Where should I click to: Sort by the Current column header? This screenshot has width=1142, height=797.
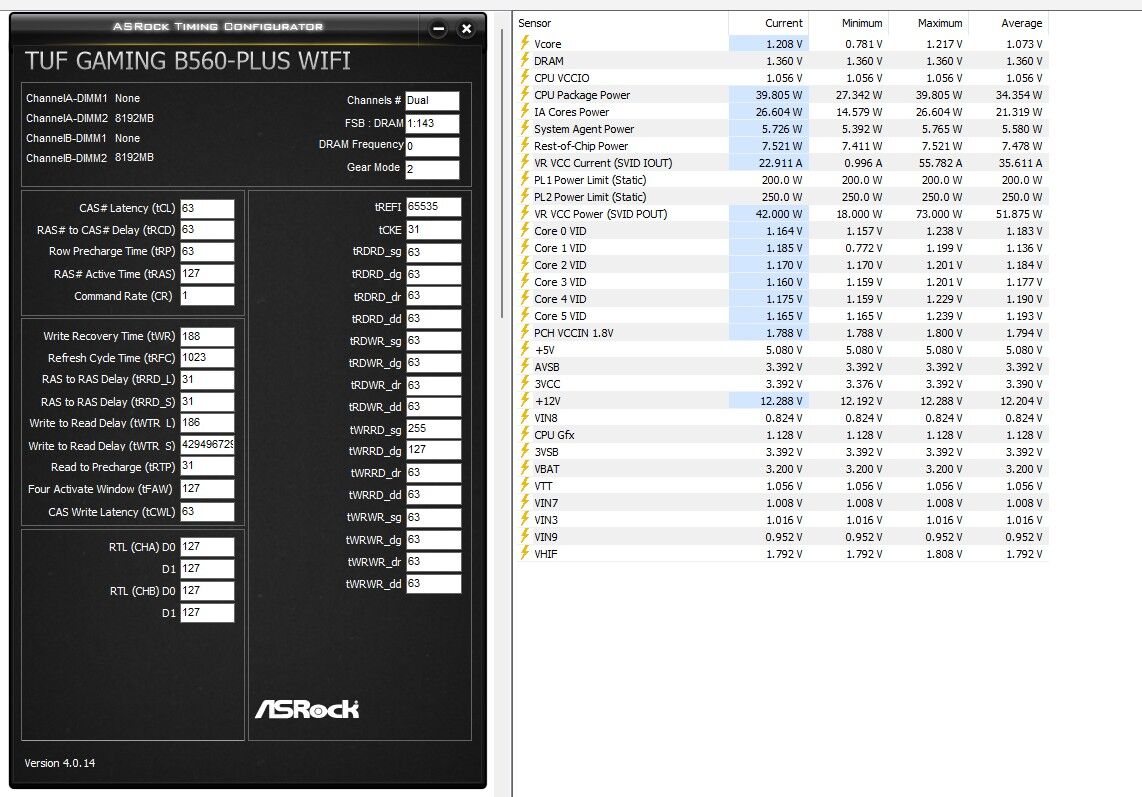(x=768, y=23)
